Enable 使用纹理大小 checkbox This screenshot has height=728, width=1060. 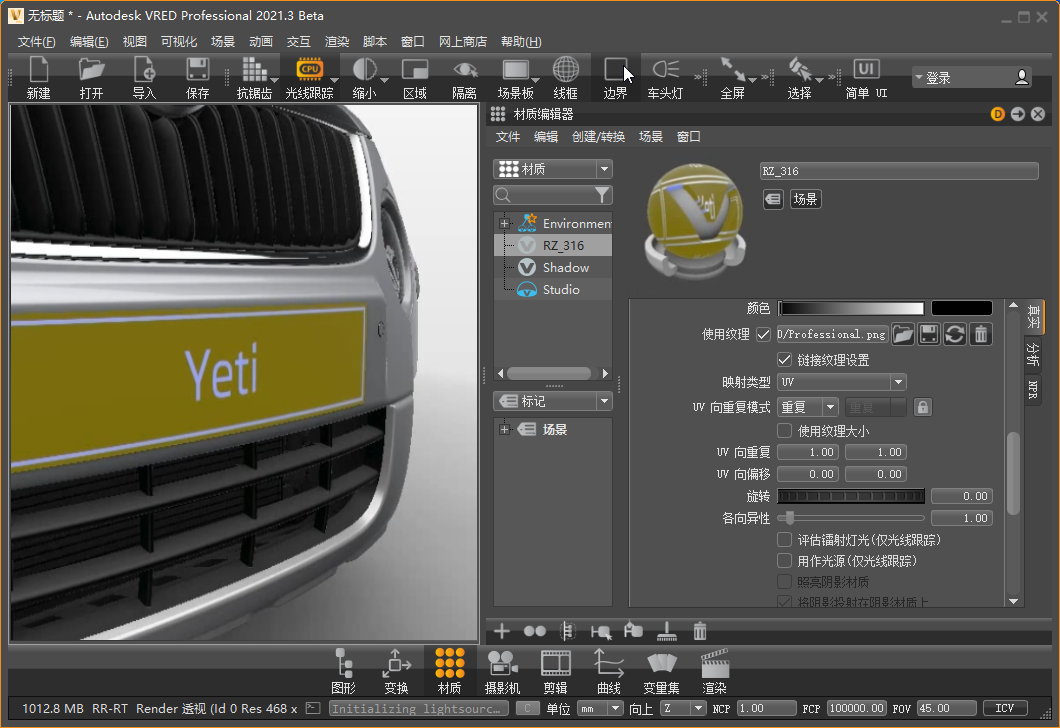784,431
